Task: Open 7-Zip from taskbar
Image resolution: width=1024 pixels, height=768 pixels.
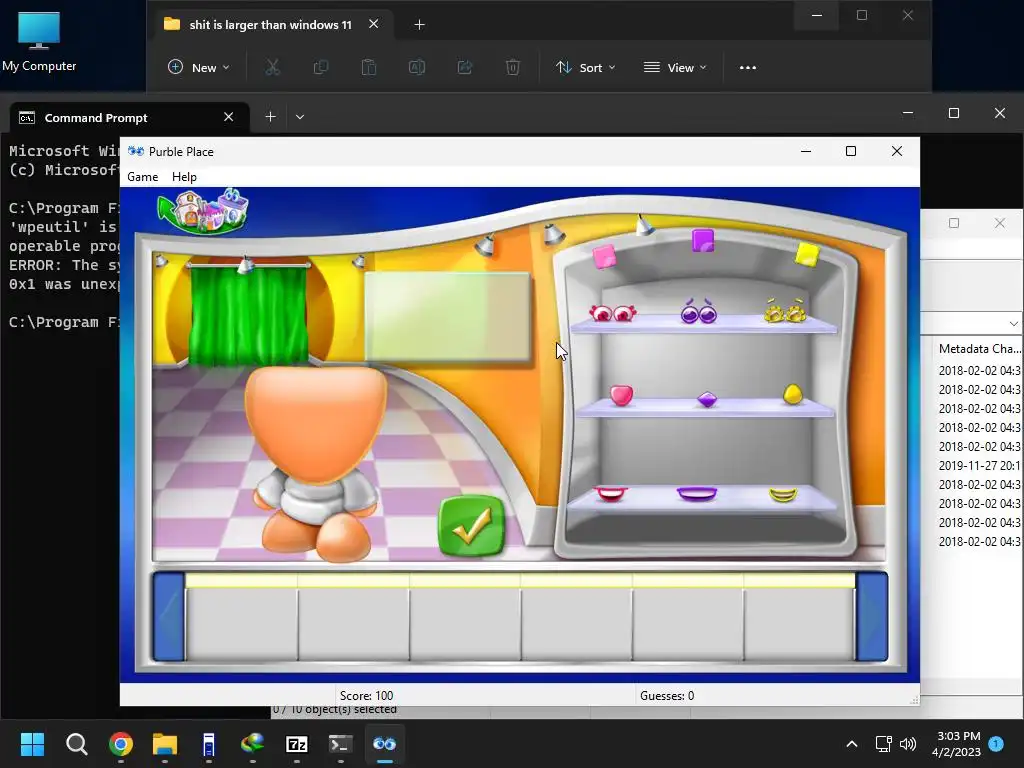Action: coord(296,744)
